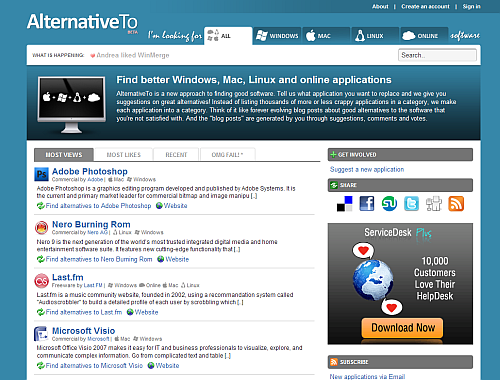Screen dimensions: 500x380
Task: Click the globe image in ServiceDesk ad
Action: (373, 280)
